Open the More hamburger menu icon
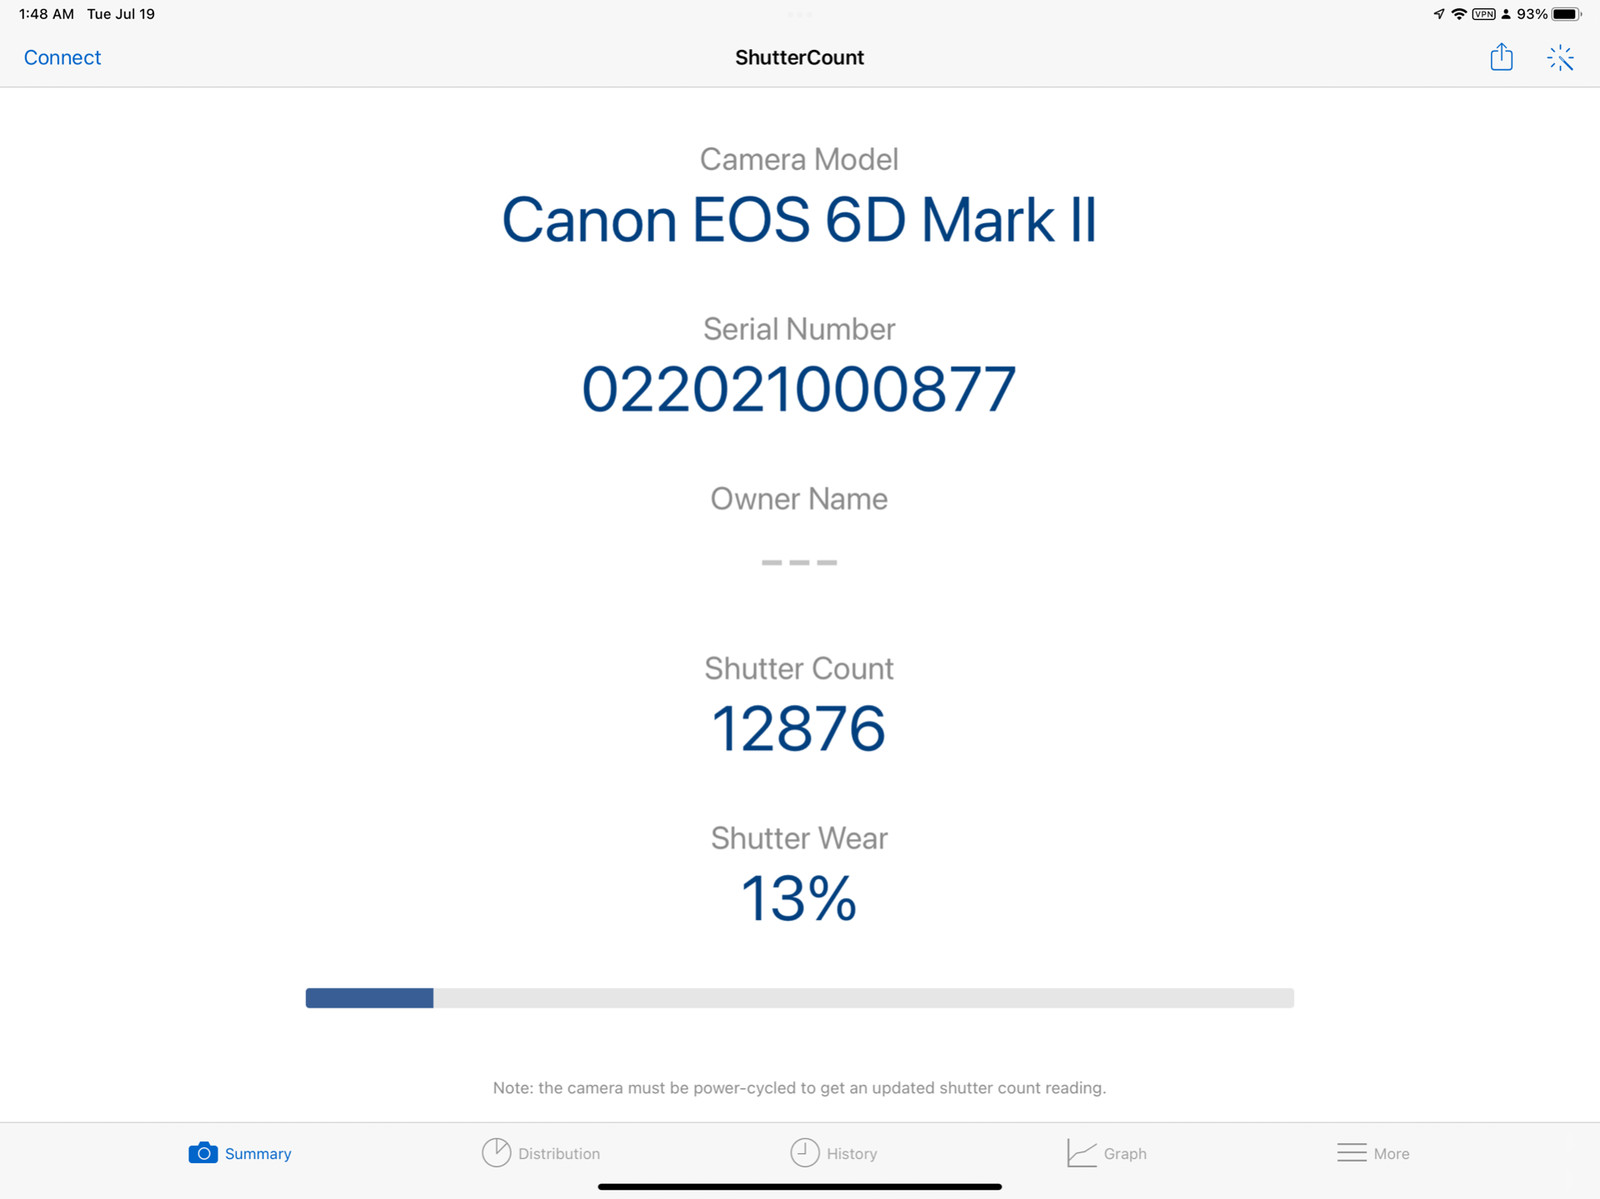Image resolution: width=1600 pixels, height=1199 pixels. (x=1352, y=1153)
